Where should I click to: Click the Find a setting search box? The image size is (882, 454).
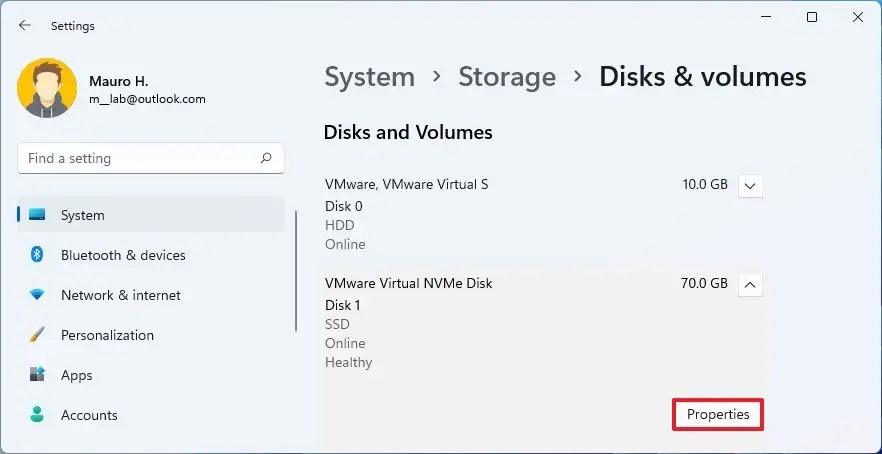tap(151, 158)
